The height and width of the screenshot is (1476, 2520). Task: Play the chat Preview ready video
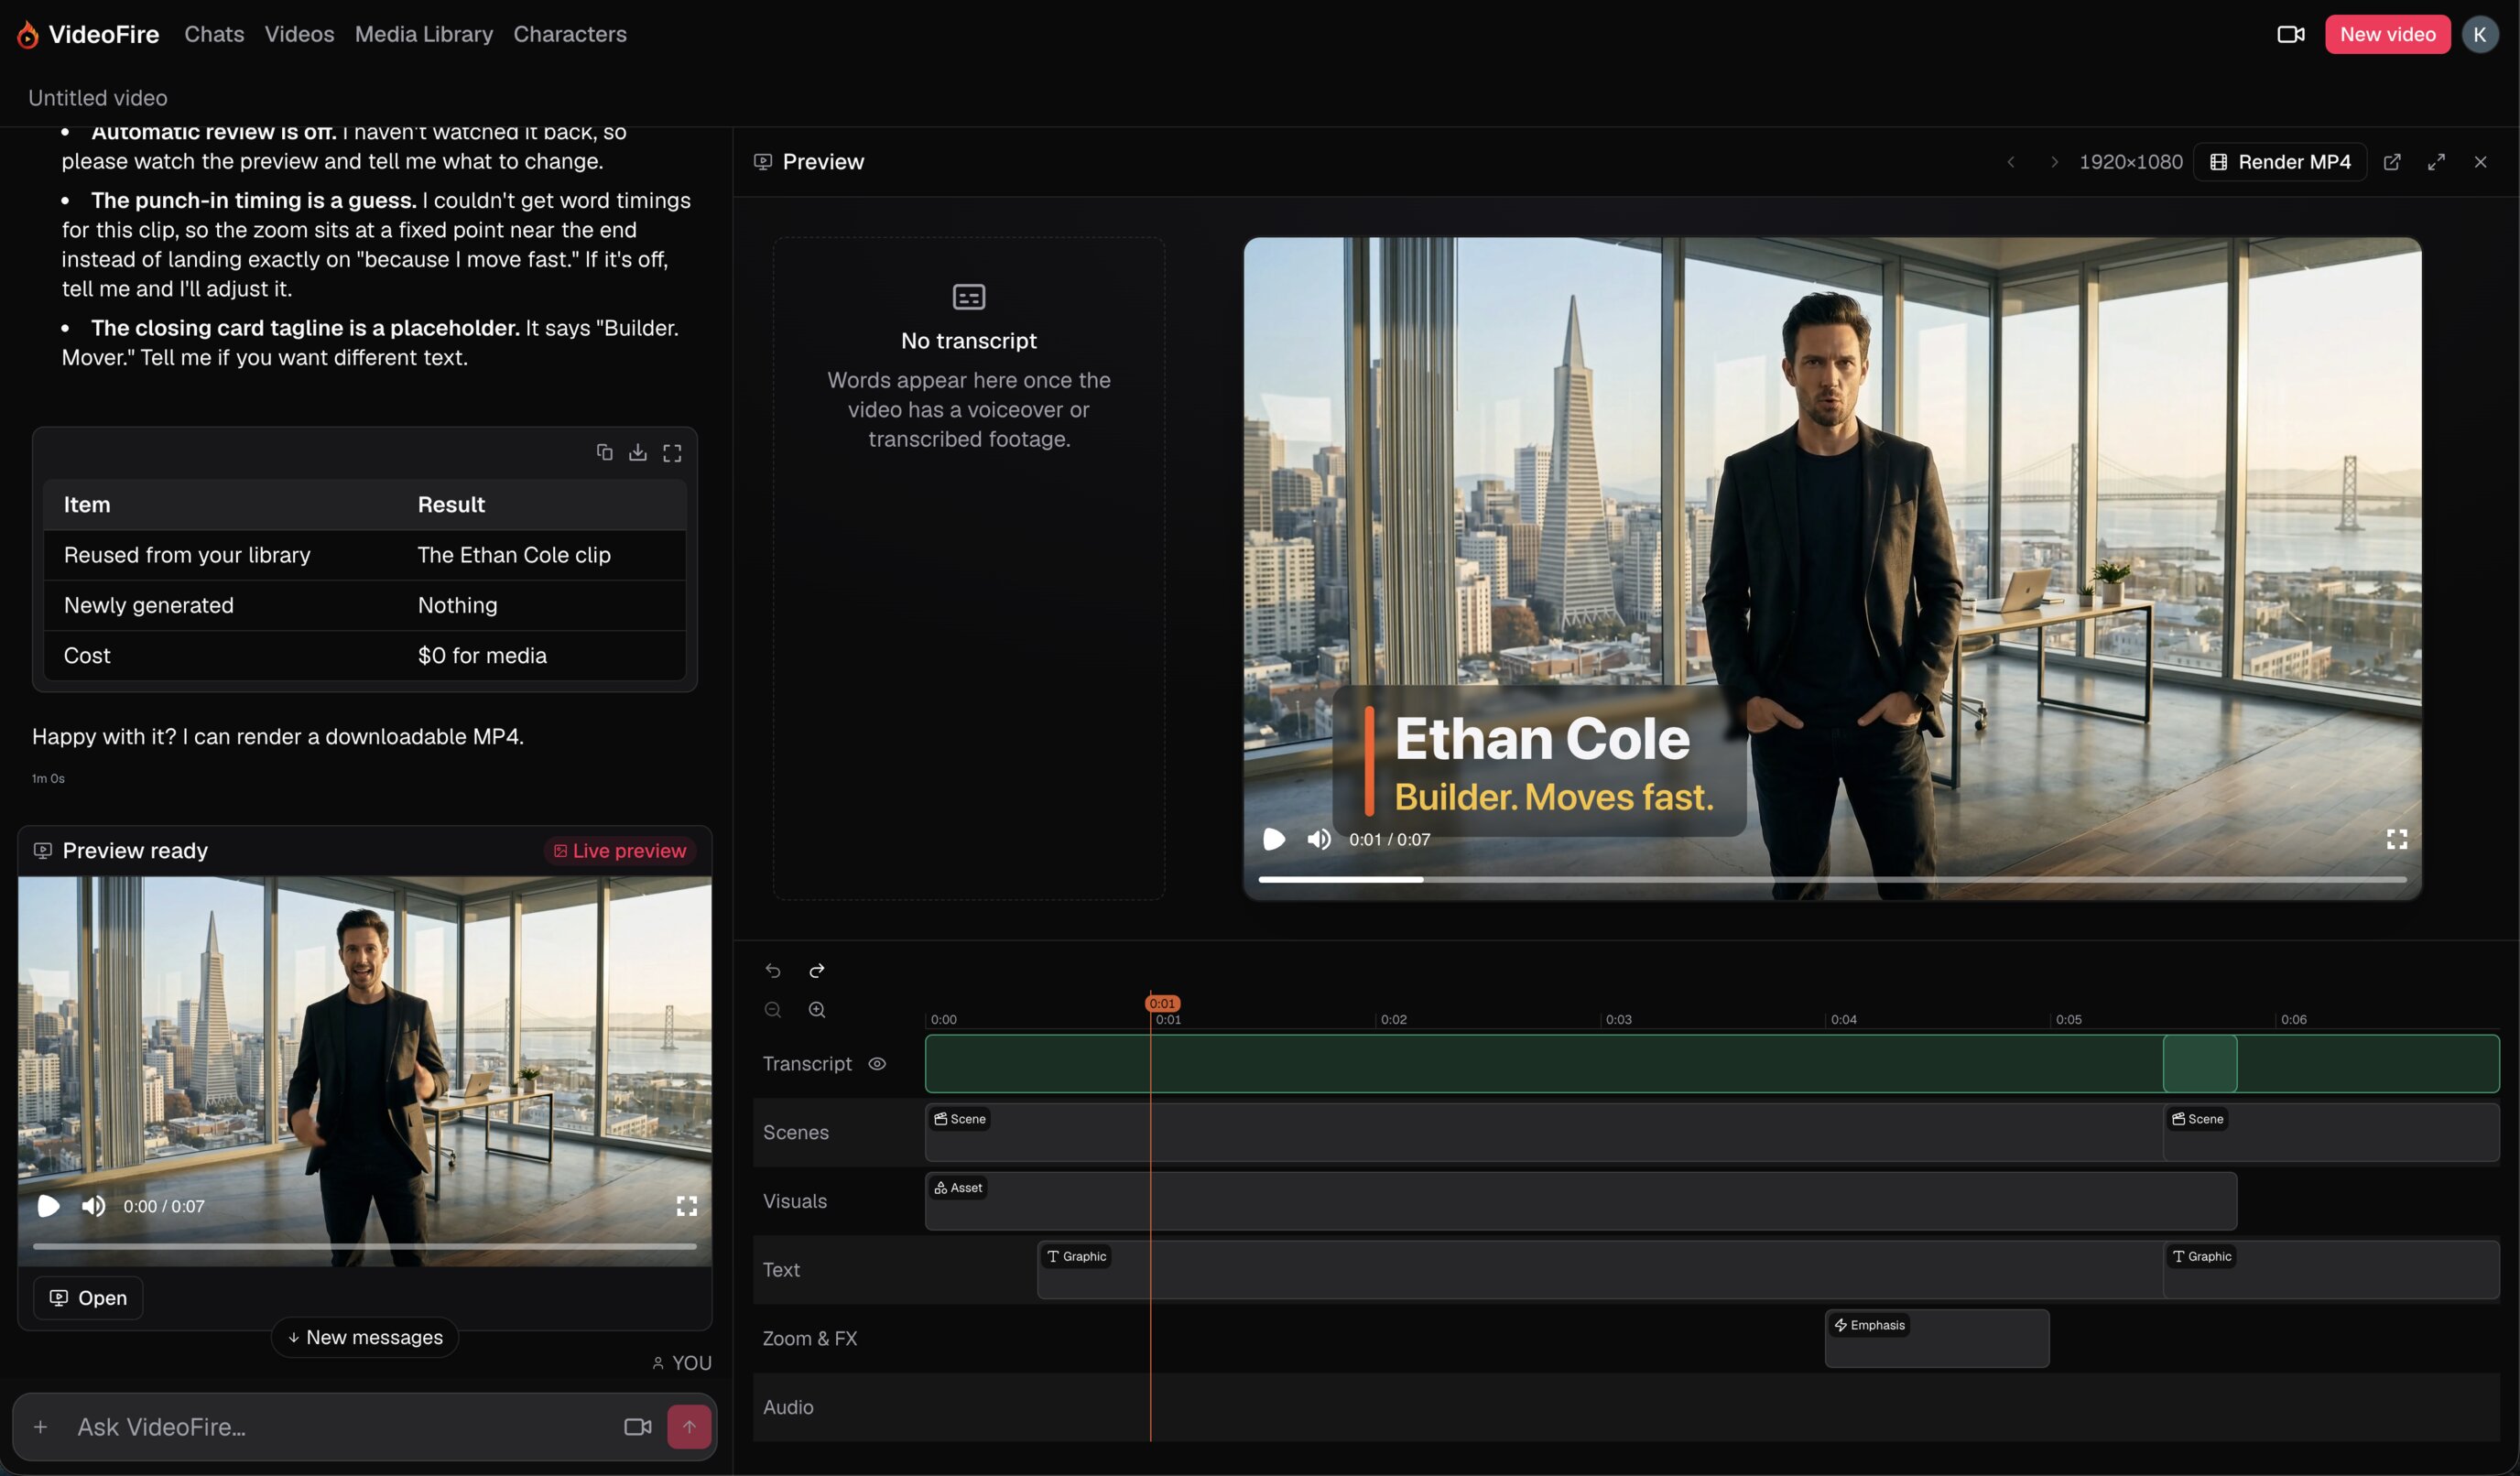tap(48, 1206)
